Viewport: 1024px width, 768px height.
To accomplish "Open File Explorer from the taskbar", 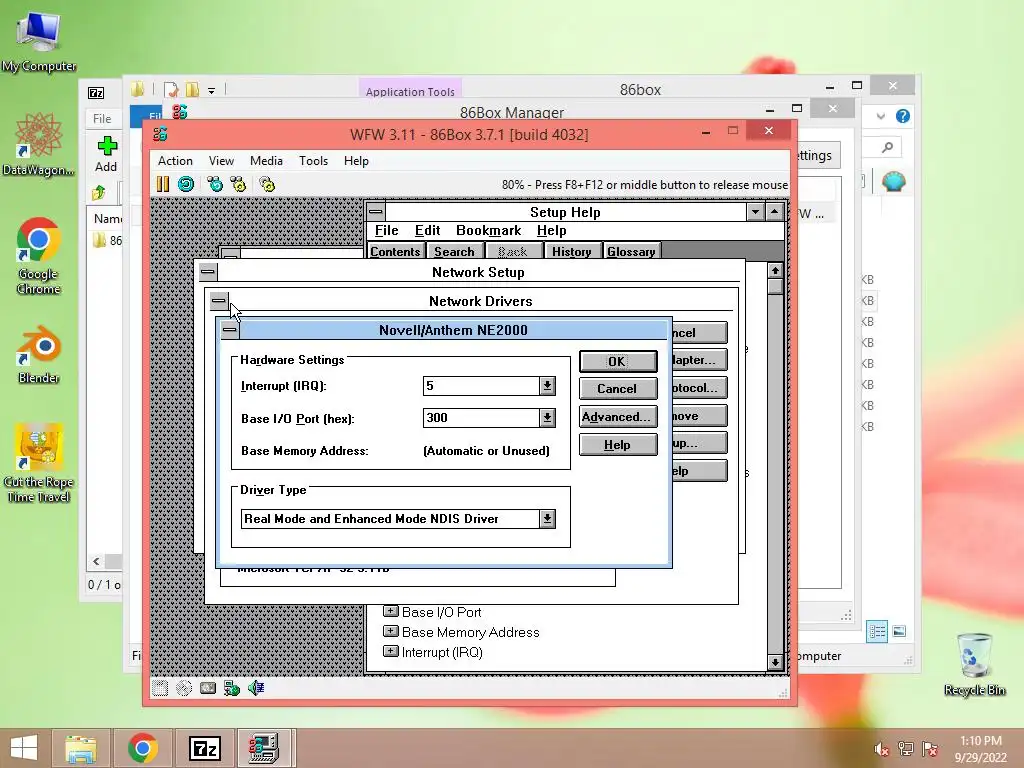I will pos(81,748).
